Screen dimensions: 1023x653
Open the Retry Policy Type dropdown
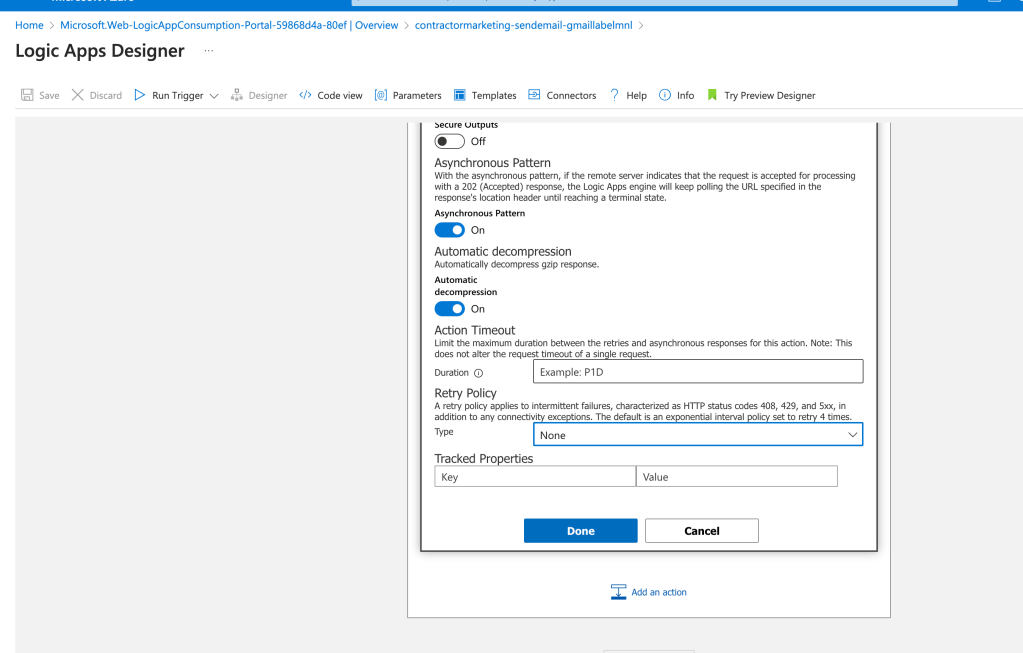[x=698, y=435]
